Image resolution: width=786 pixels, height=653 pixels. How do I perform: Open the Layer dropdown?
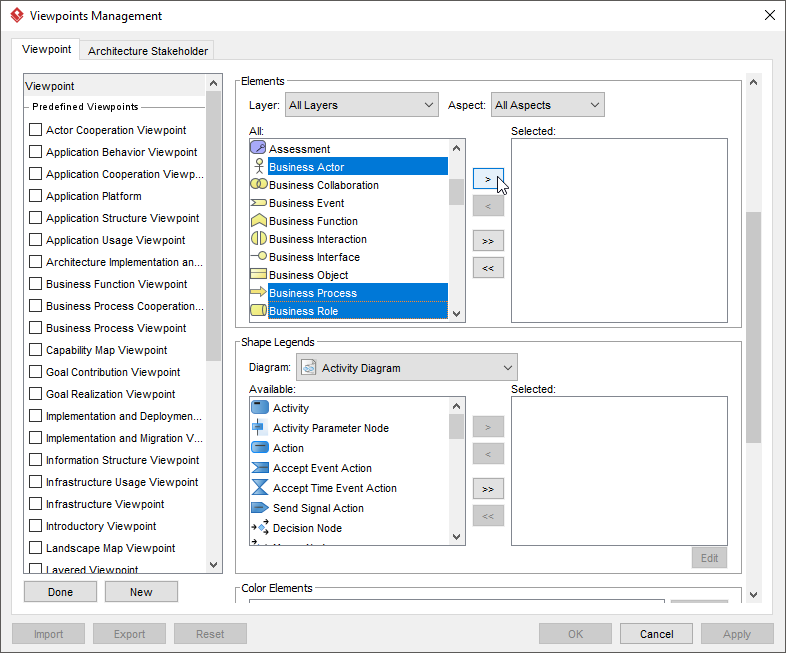point(361,105)
